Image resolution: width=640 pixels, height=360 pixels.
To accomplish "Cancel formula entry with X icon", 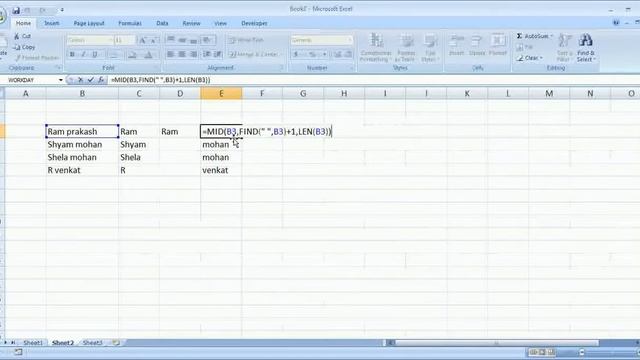I will tap(81, 80).
